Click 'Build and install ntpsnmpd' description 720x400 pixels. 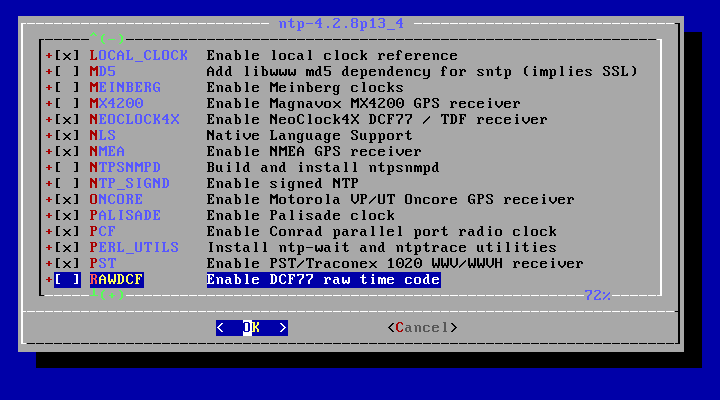click(x=323, y=168)
